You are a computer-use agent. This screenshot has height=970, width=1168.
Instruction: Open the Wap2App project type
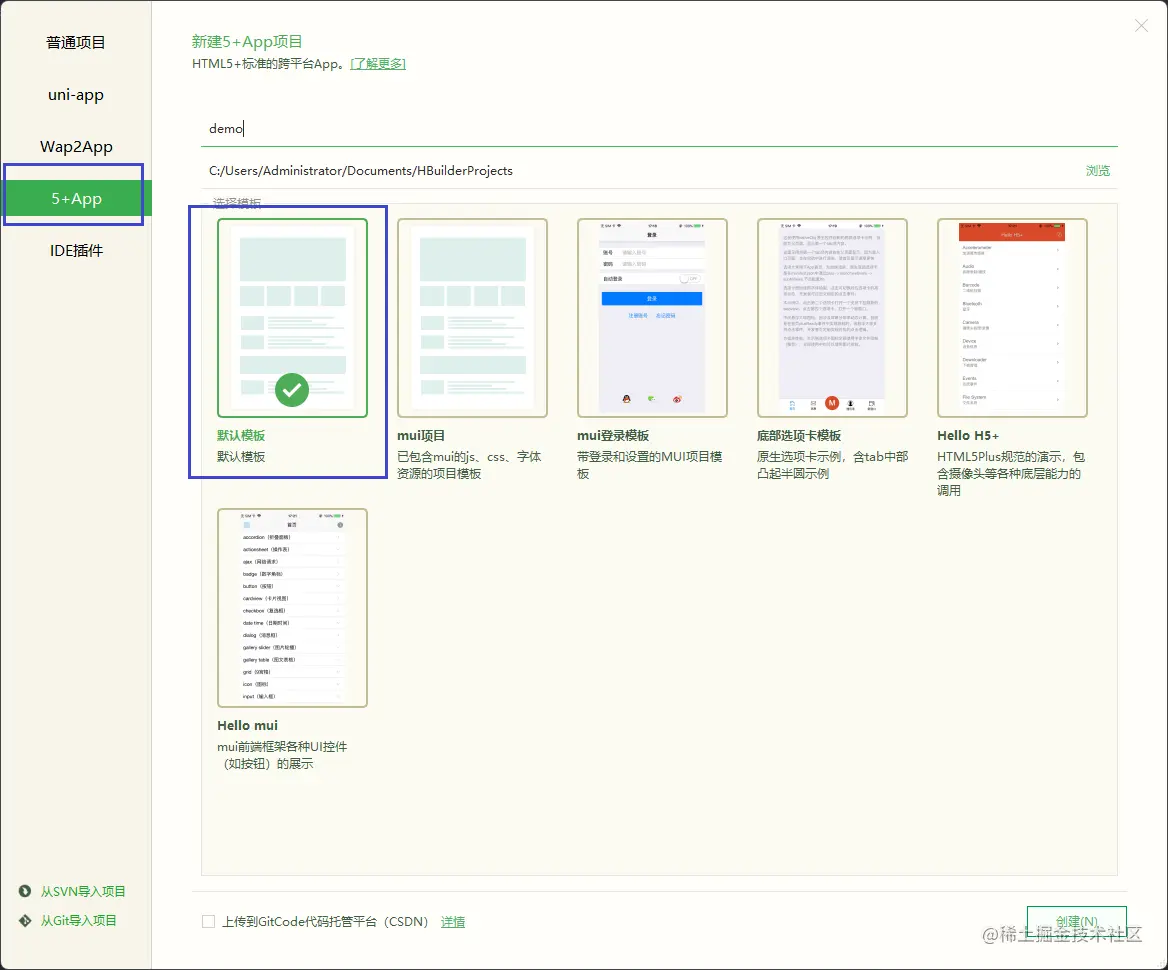(76, 147)
